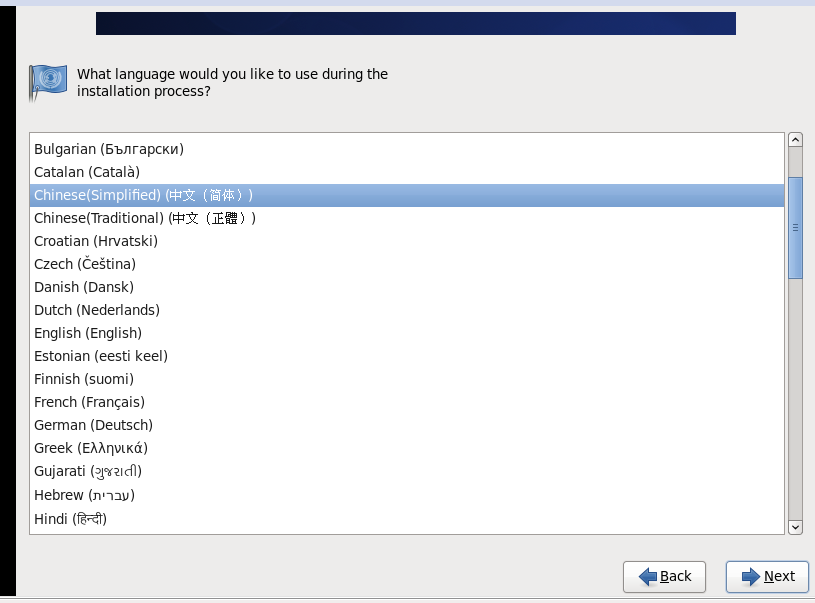815x603 pixels.
Task: Select Finnish (suomi)
Action: pos(406,379)
